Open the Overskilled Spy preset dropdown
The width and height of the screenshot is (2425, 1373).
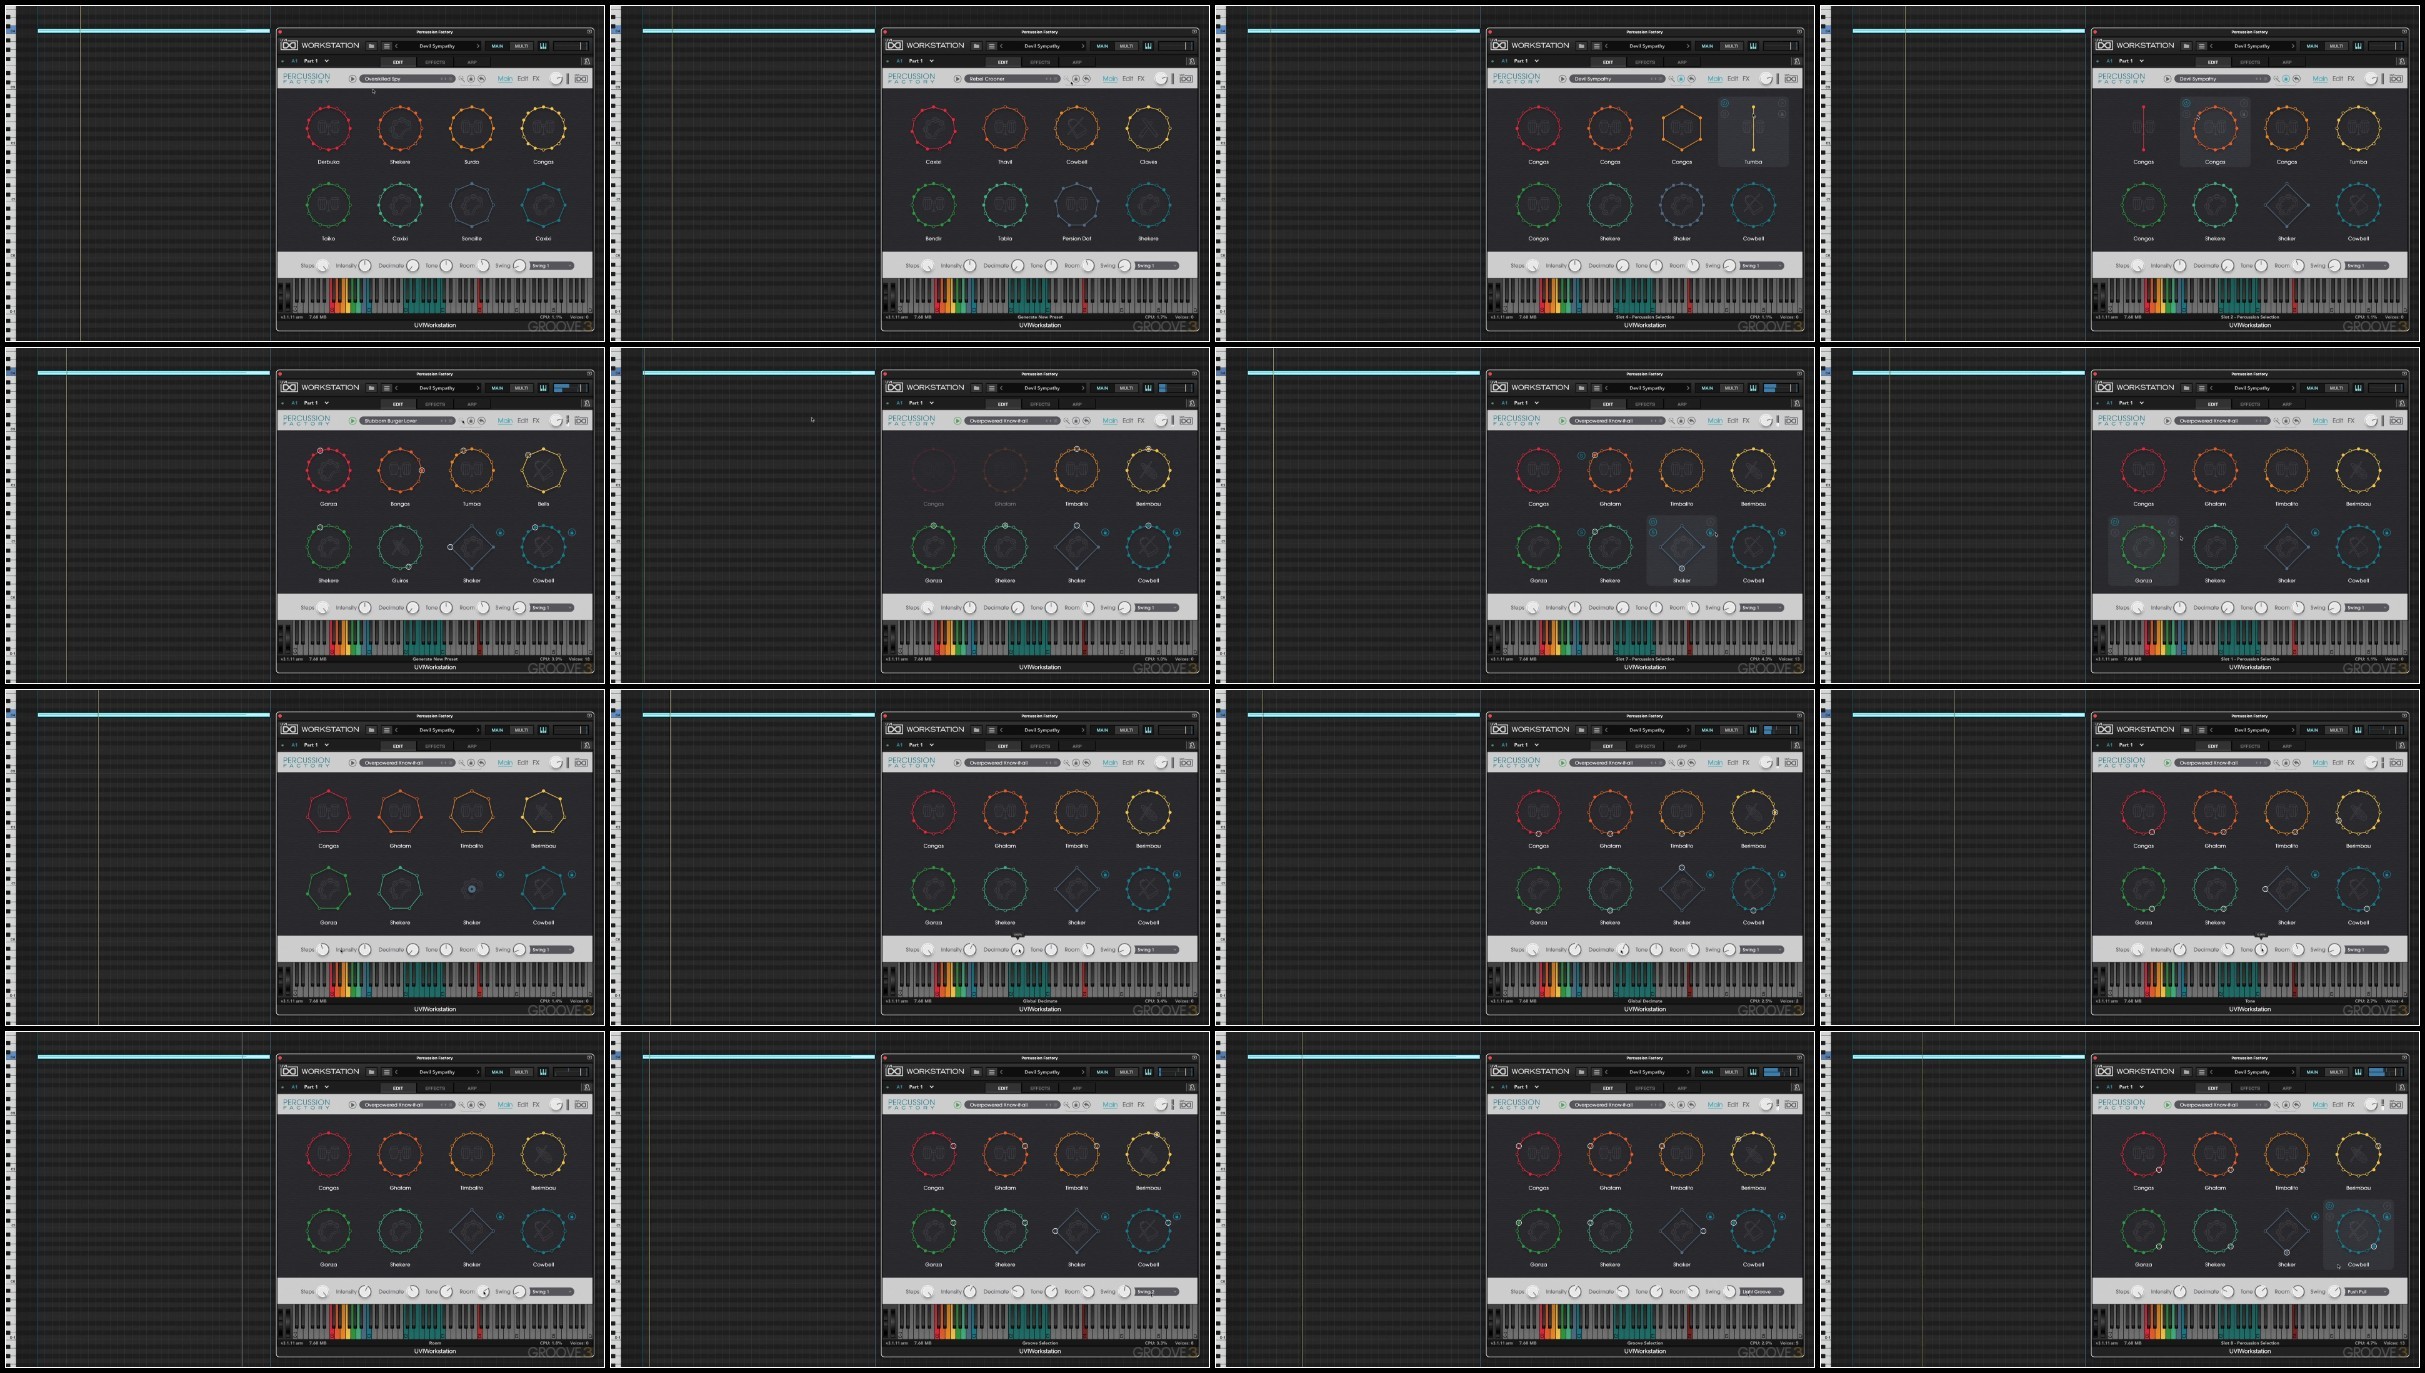(407, 79)
